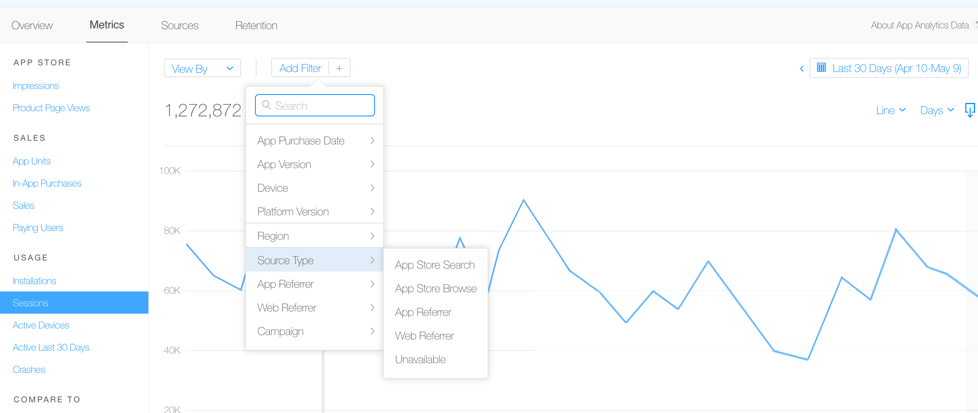Select the Unavailable source type
The height and width of the screenshot is (413, 978).
click(420, 359)
